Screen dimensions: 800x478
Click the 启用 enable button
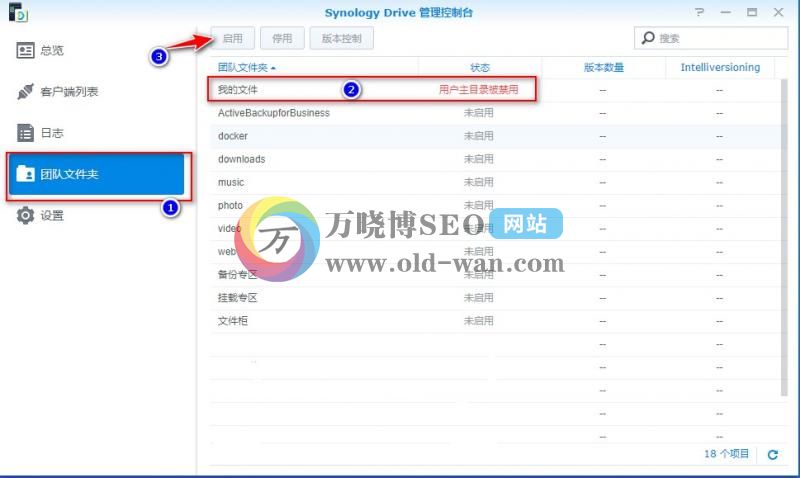pos(233,38)
